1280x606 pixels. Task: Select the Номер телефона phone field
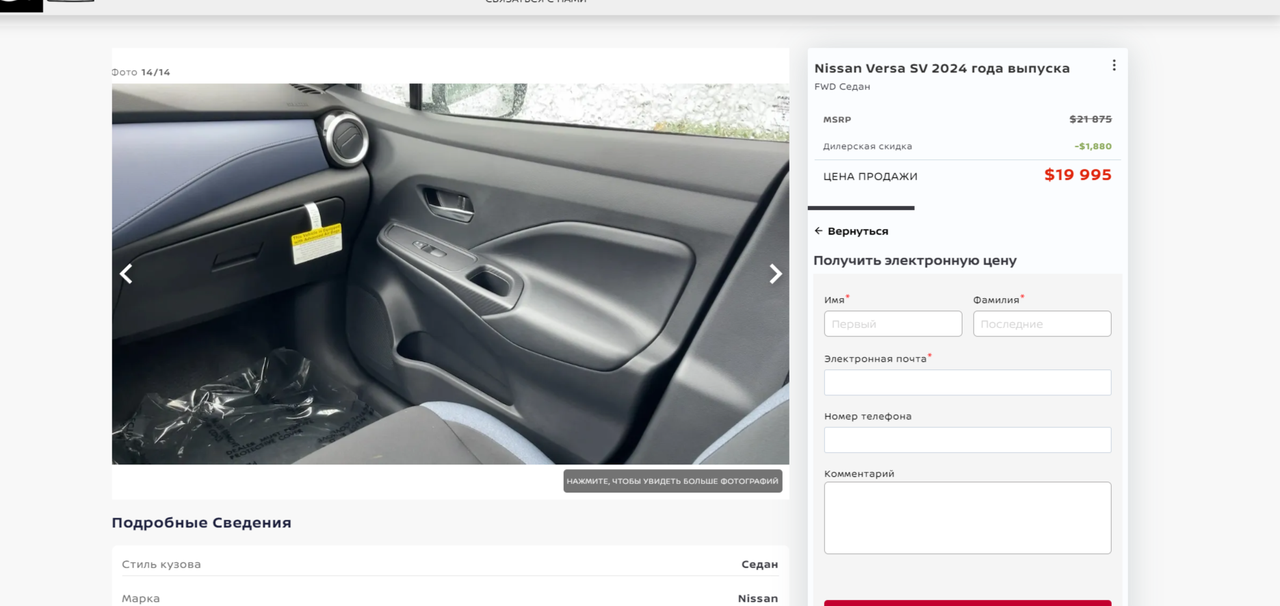(x=967, y=440)
